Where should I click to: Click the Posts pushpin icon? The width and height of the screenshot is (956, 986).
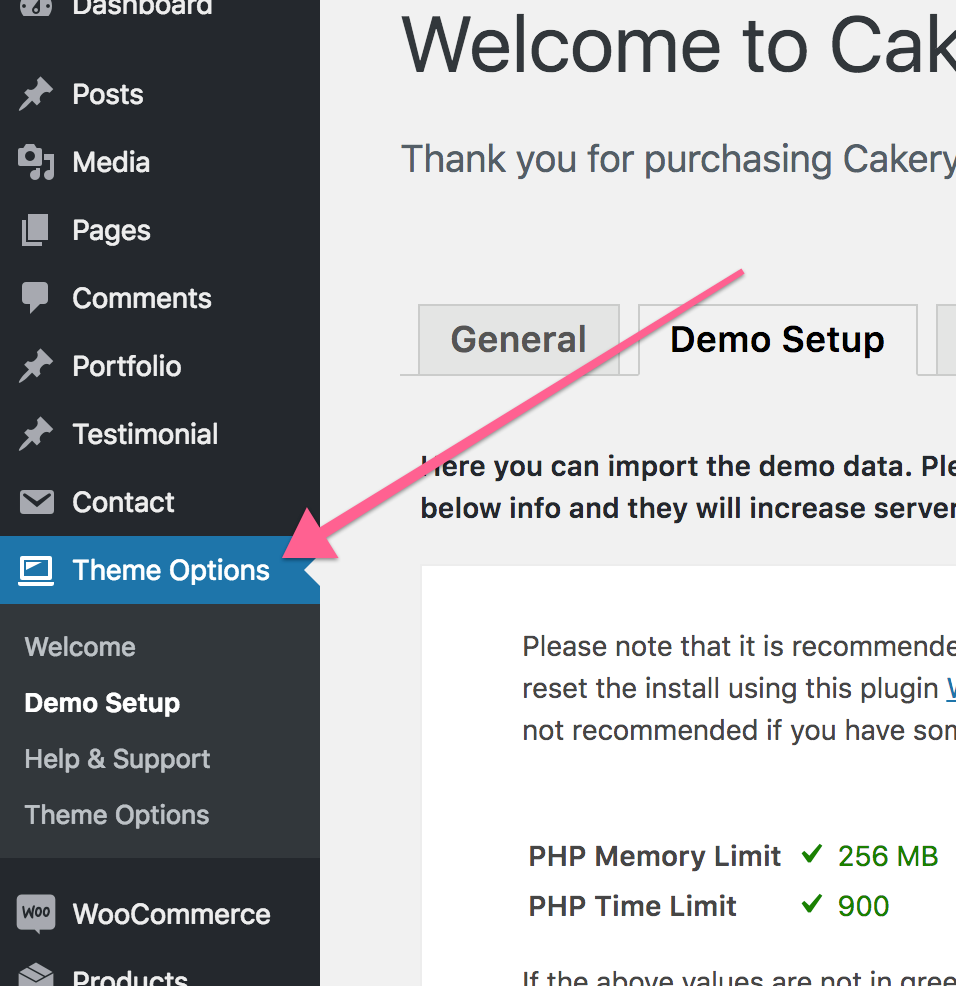[36, 95]
